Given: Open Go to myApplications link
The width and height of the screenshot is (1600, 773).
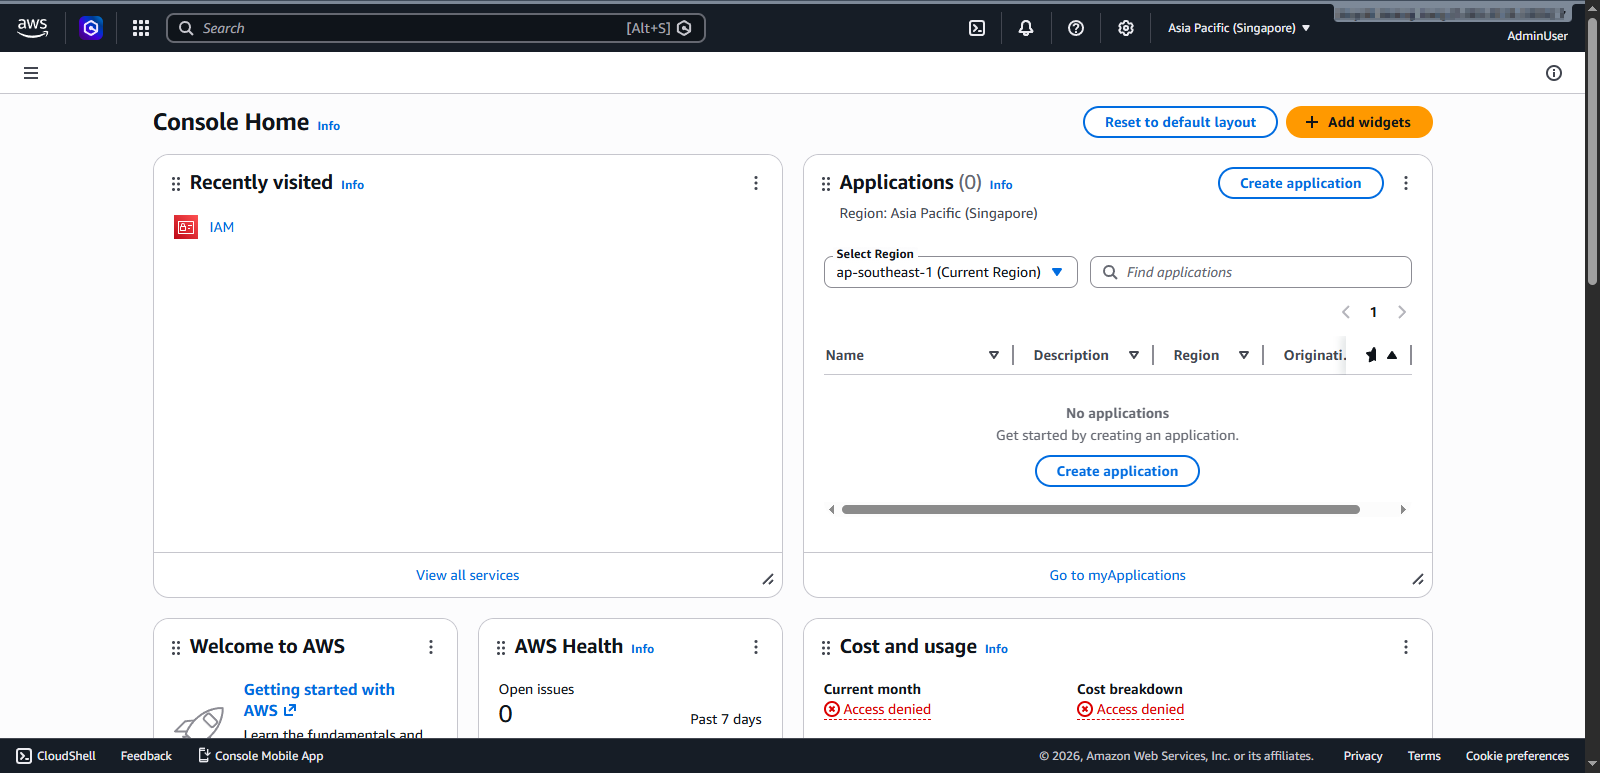Looking at the screenshot, I should (x=1117, y=575).
